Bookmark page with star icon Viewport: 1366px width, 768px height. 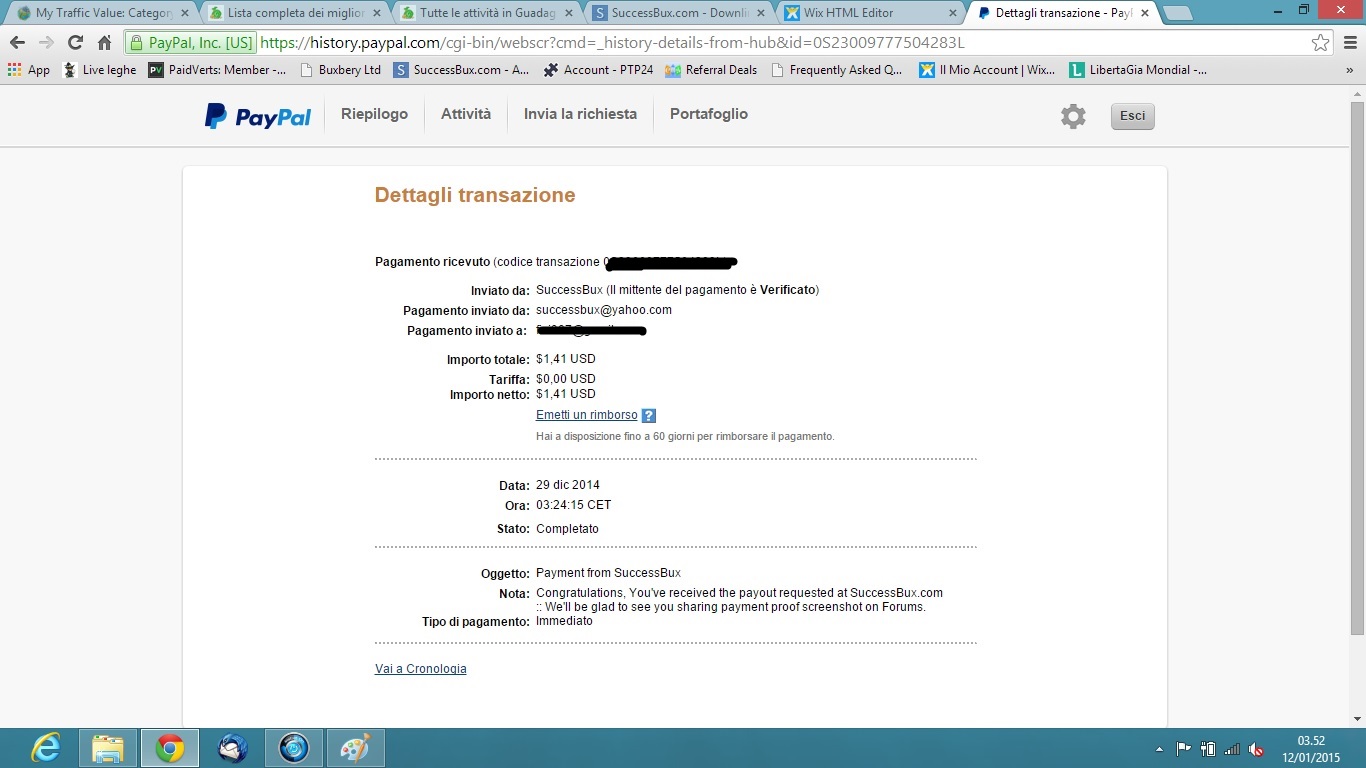click(1321, 43)
